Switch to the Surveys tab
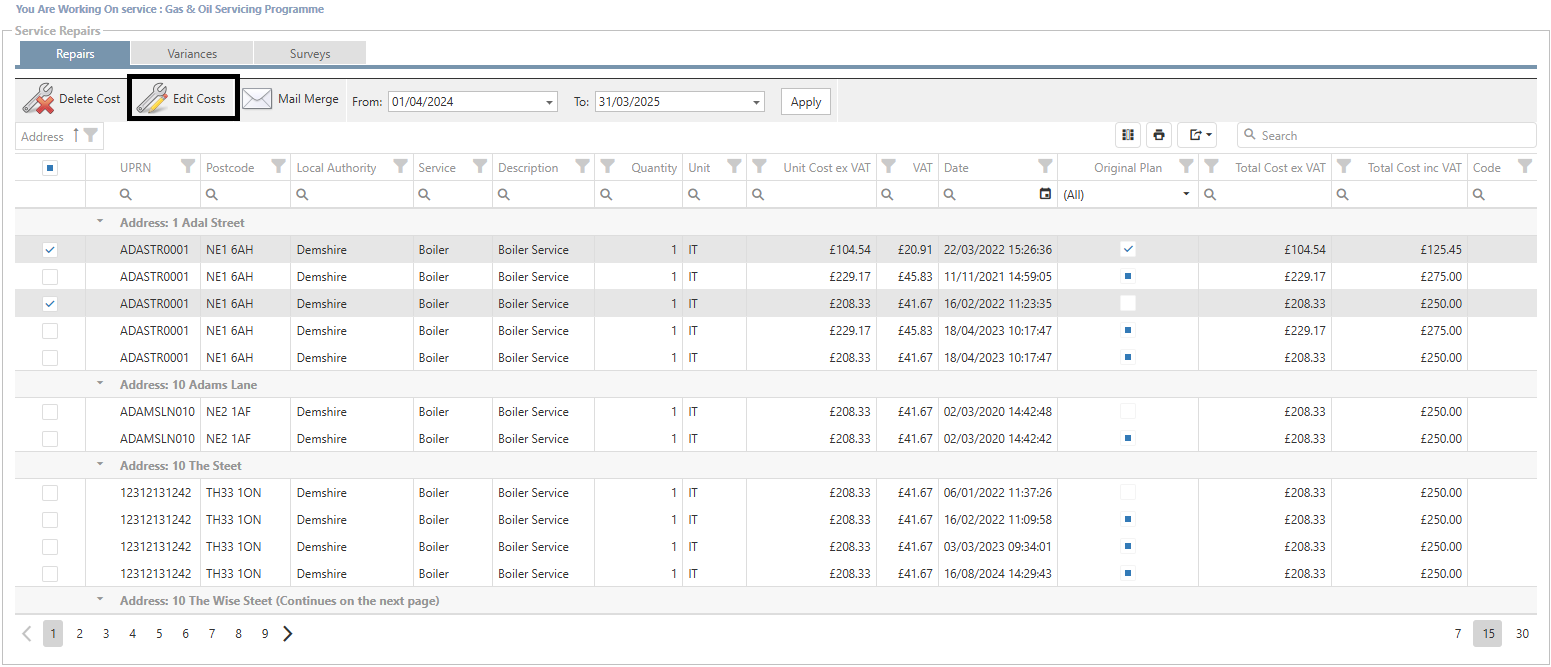 tap(310, 54)
